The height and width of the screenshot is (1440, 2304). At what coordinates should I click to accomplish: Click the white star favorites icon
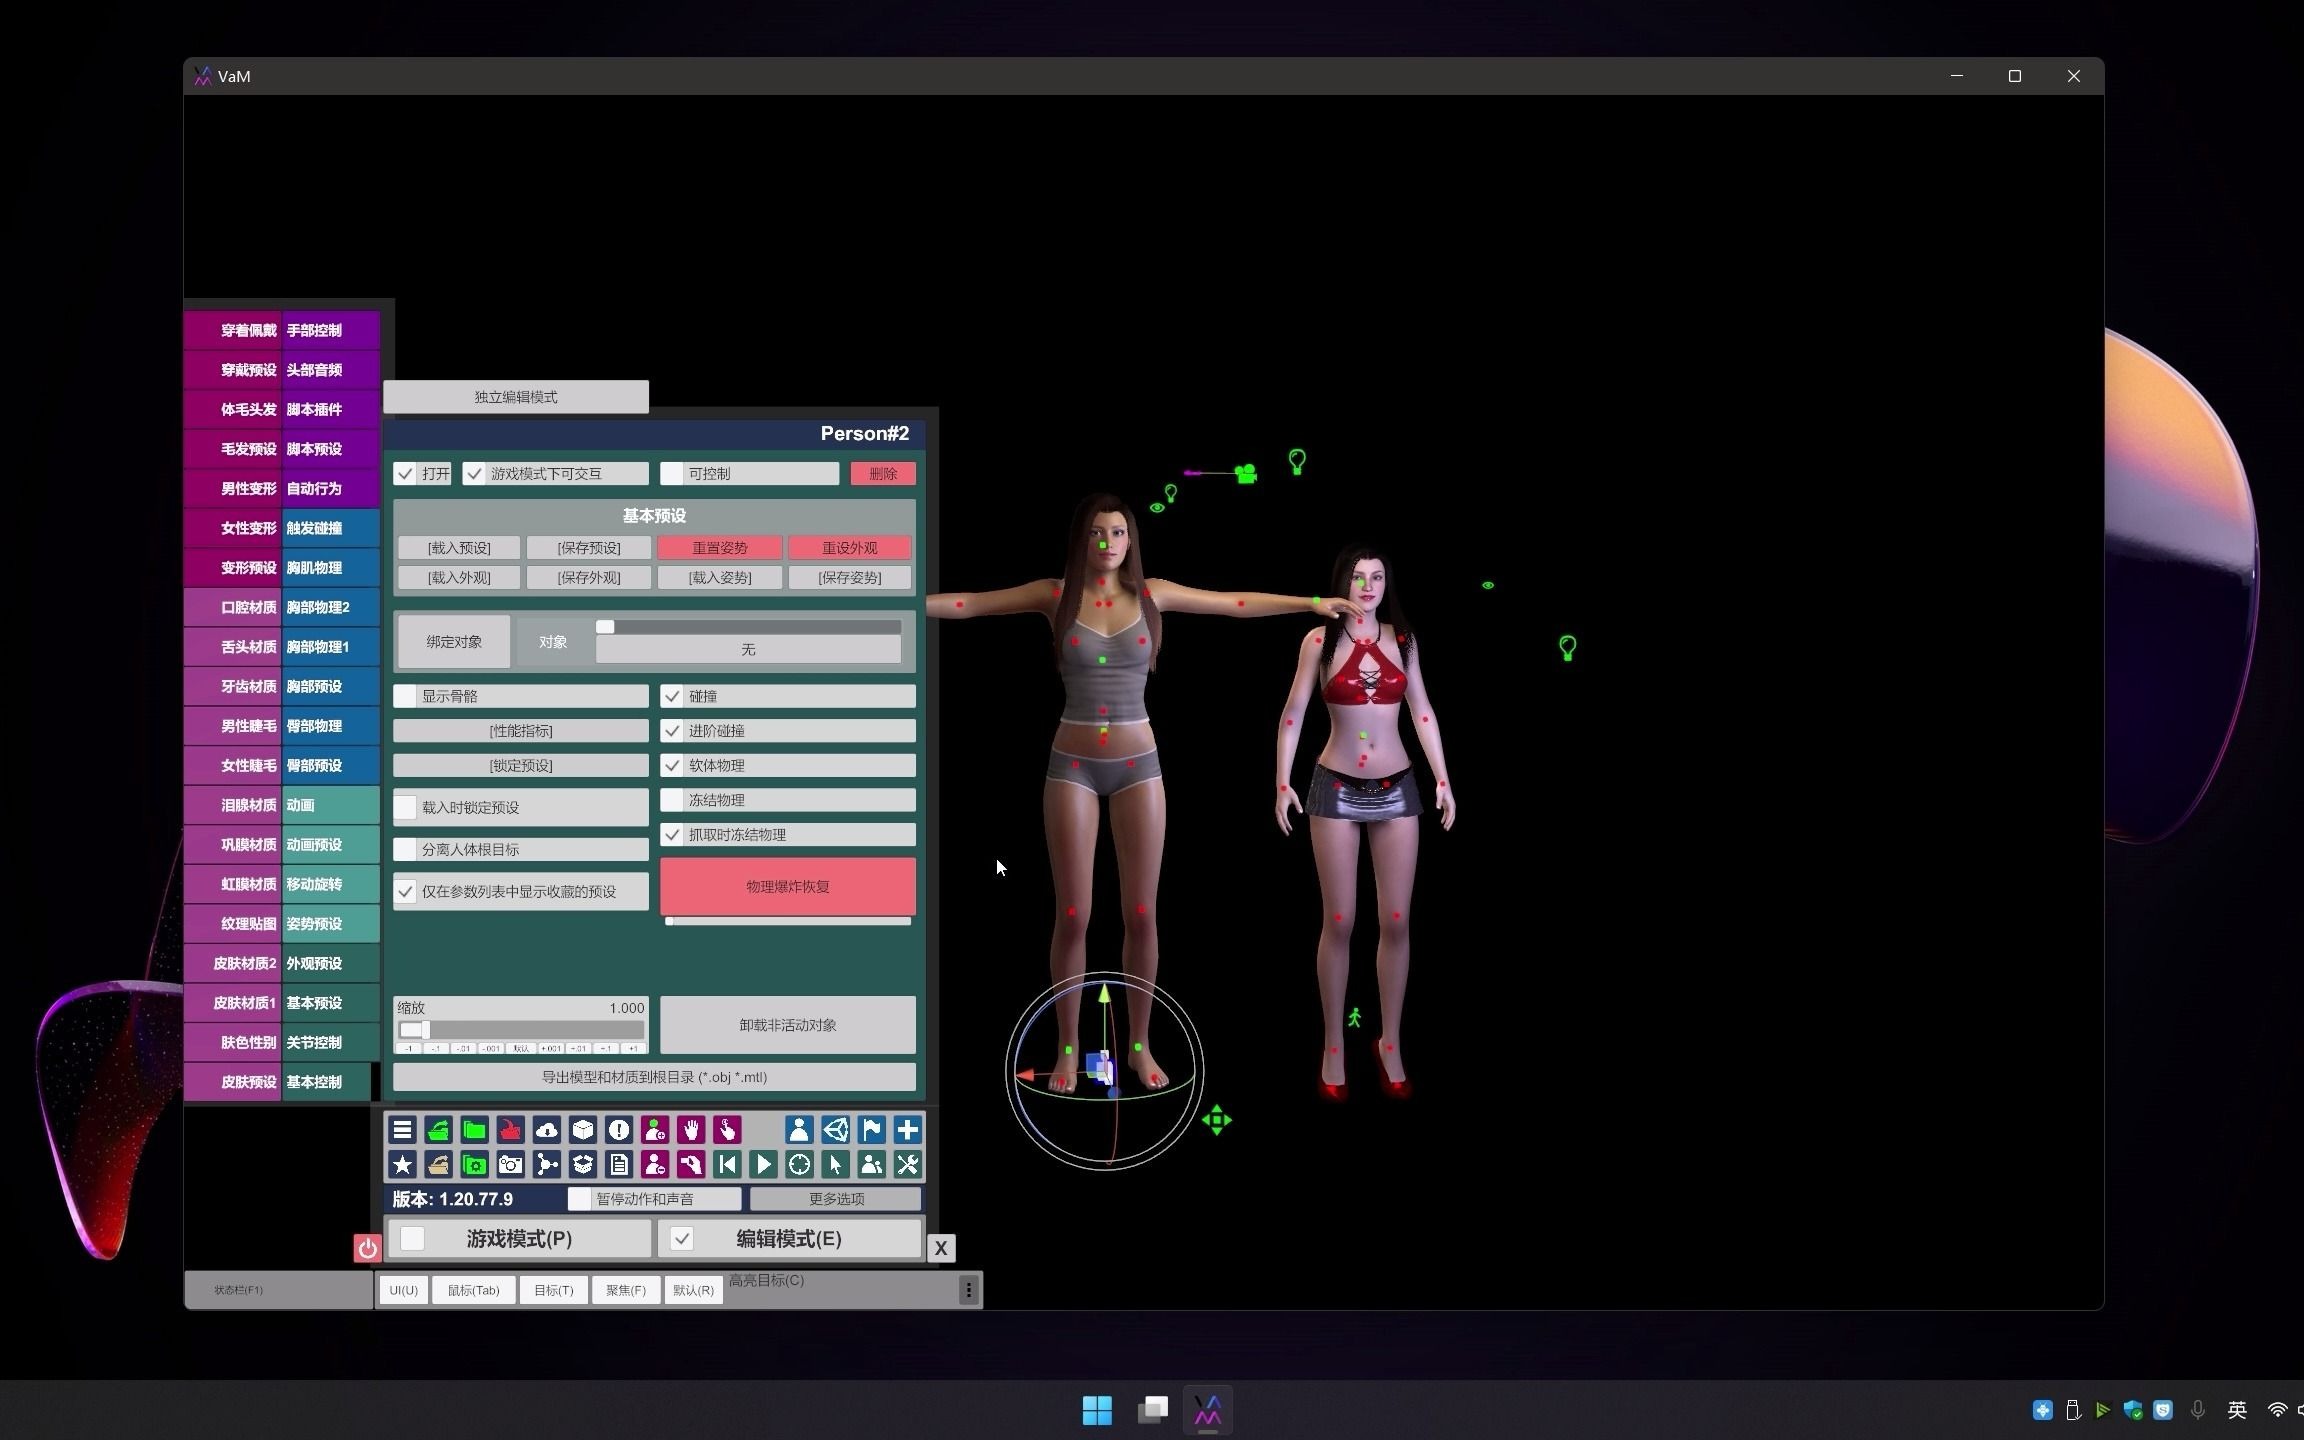(x=402, y=1164)
